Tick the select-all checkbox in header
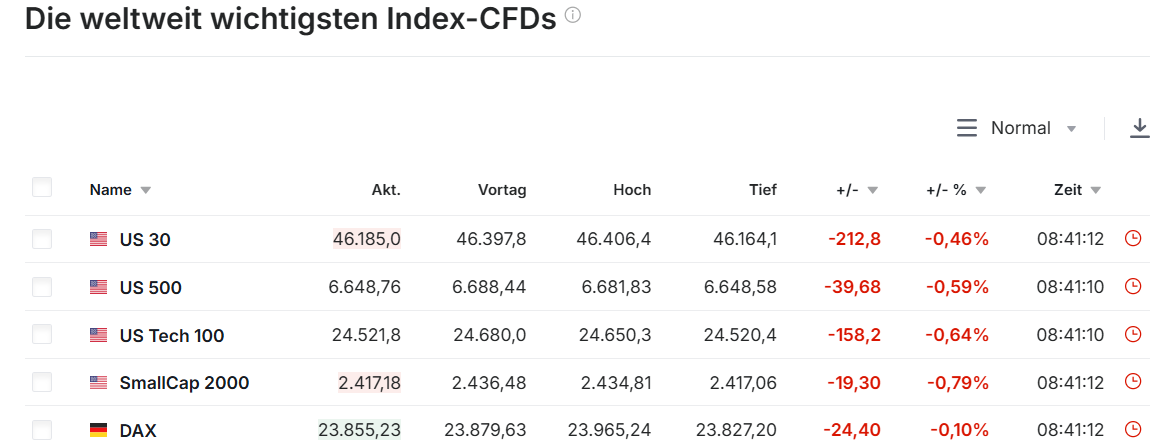The image size is (1157, 447). 42,187
